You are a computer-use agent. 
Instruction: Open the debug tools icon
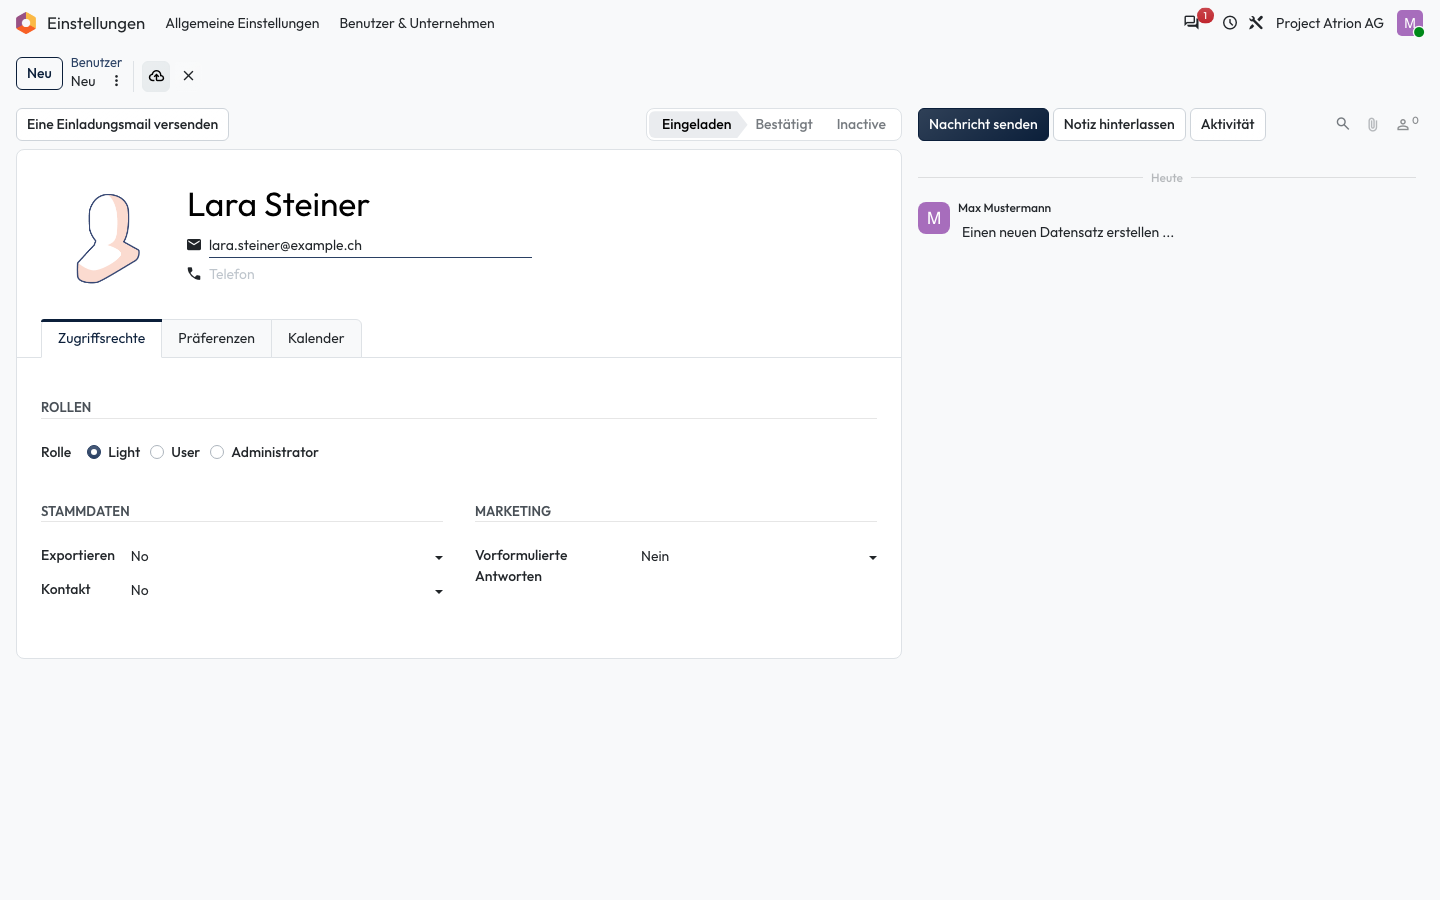click(x=1256, y=23)
